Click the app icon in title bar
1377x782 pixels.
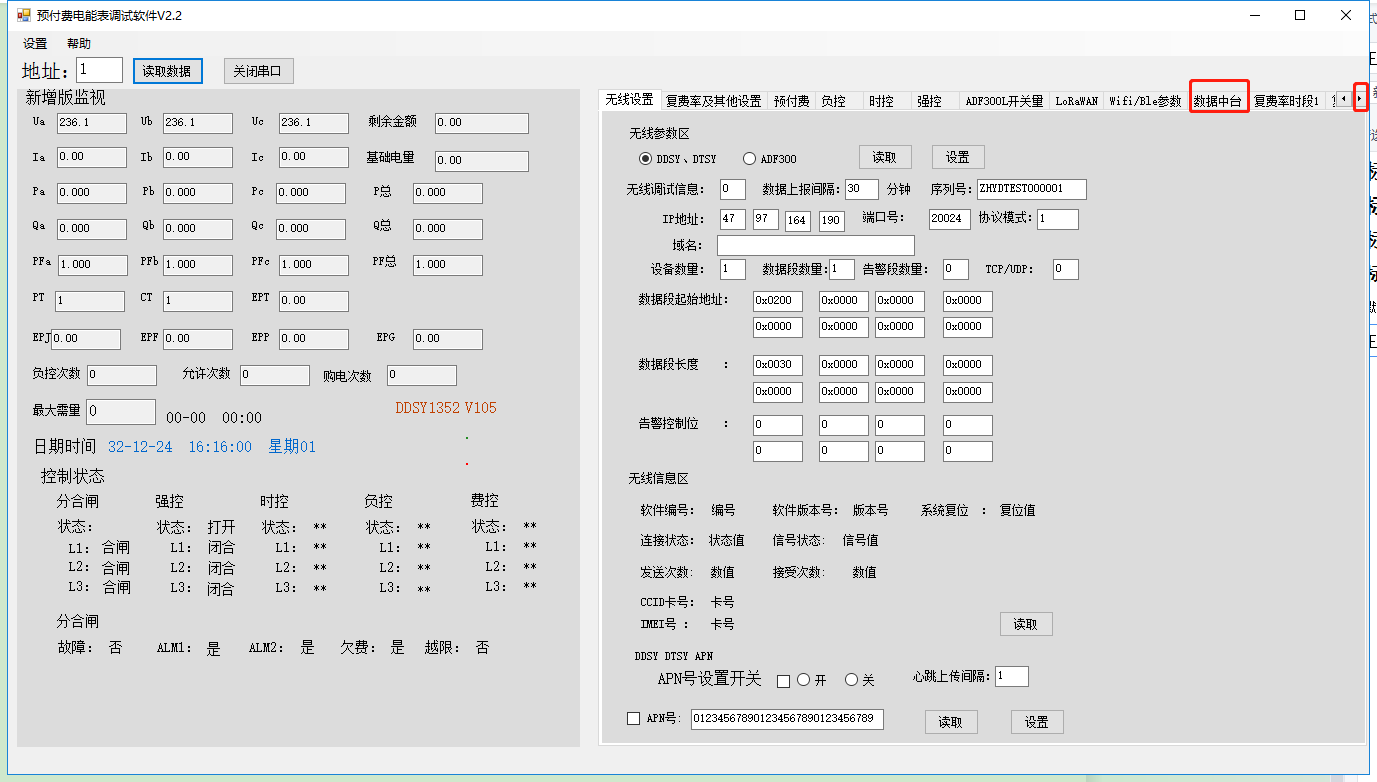[24, 16]
